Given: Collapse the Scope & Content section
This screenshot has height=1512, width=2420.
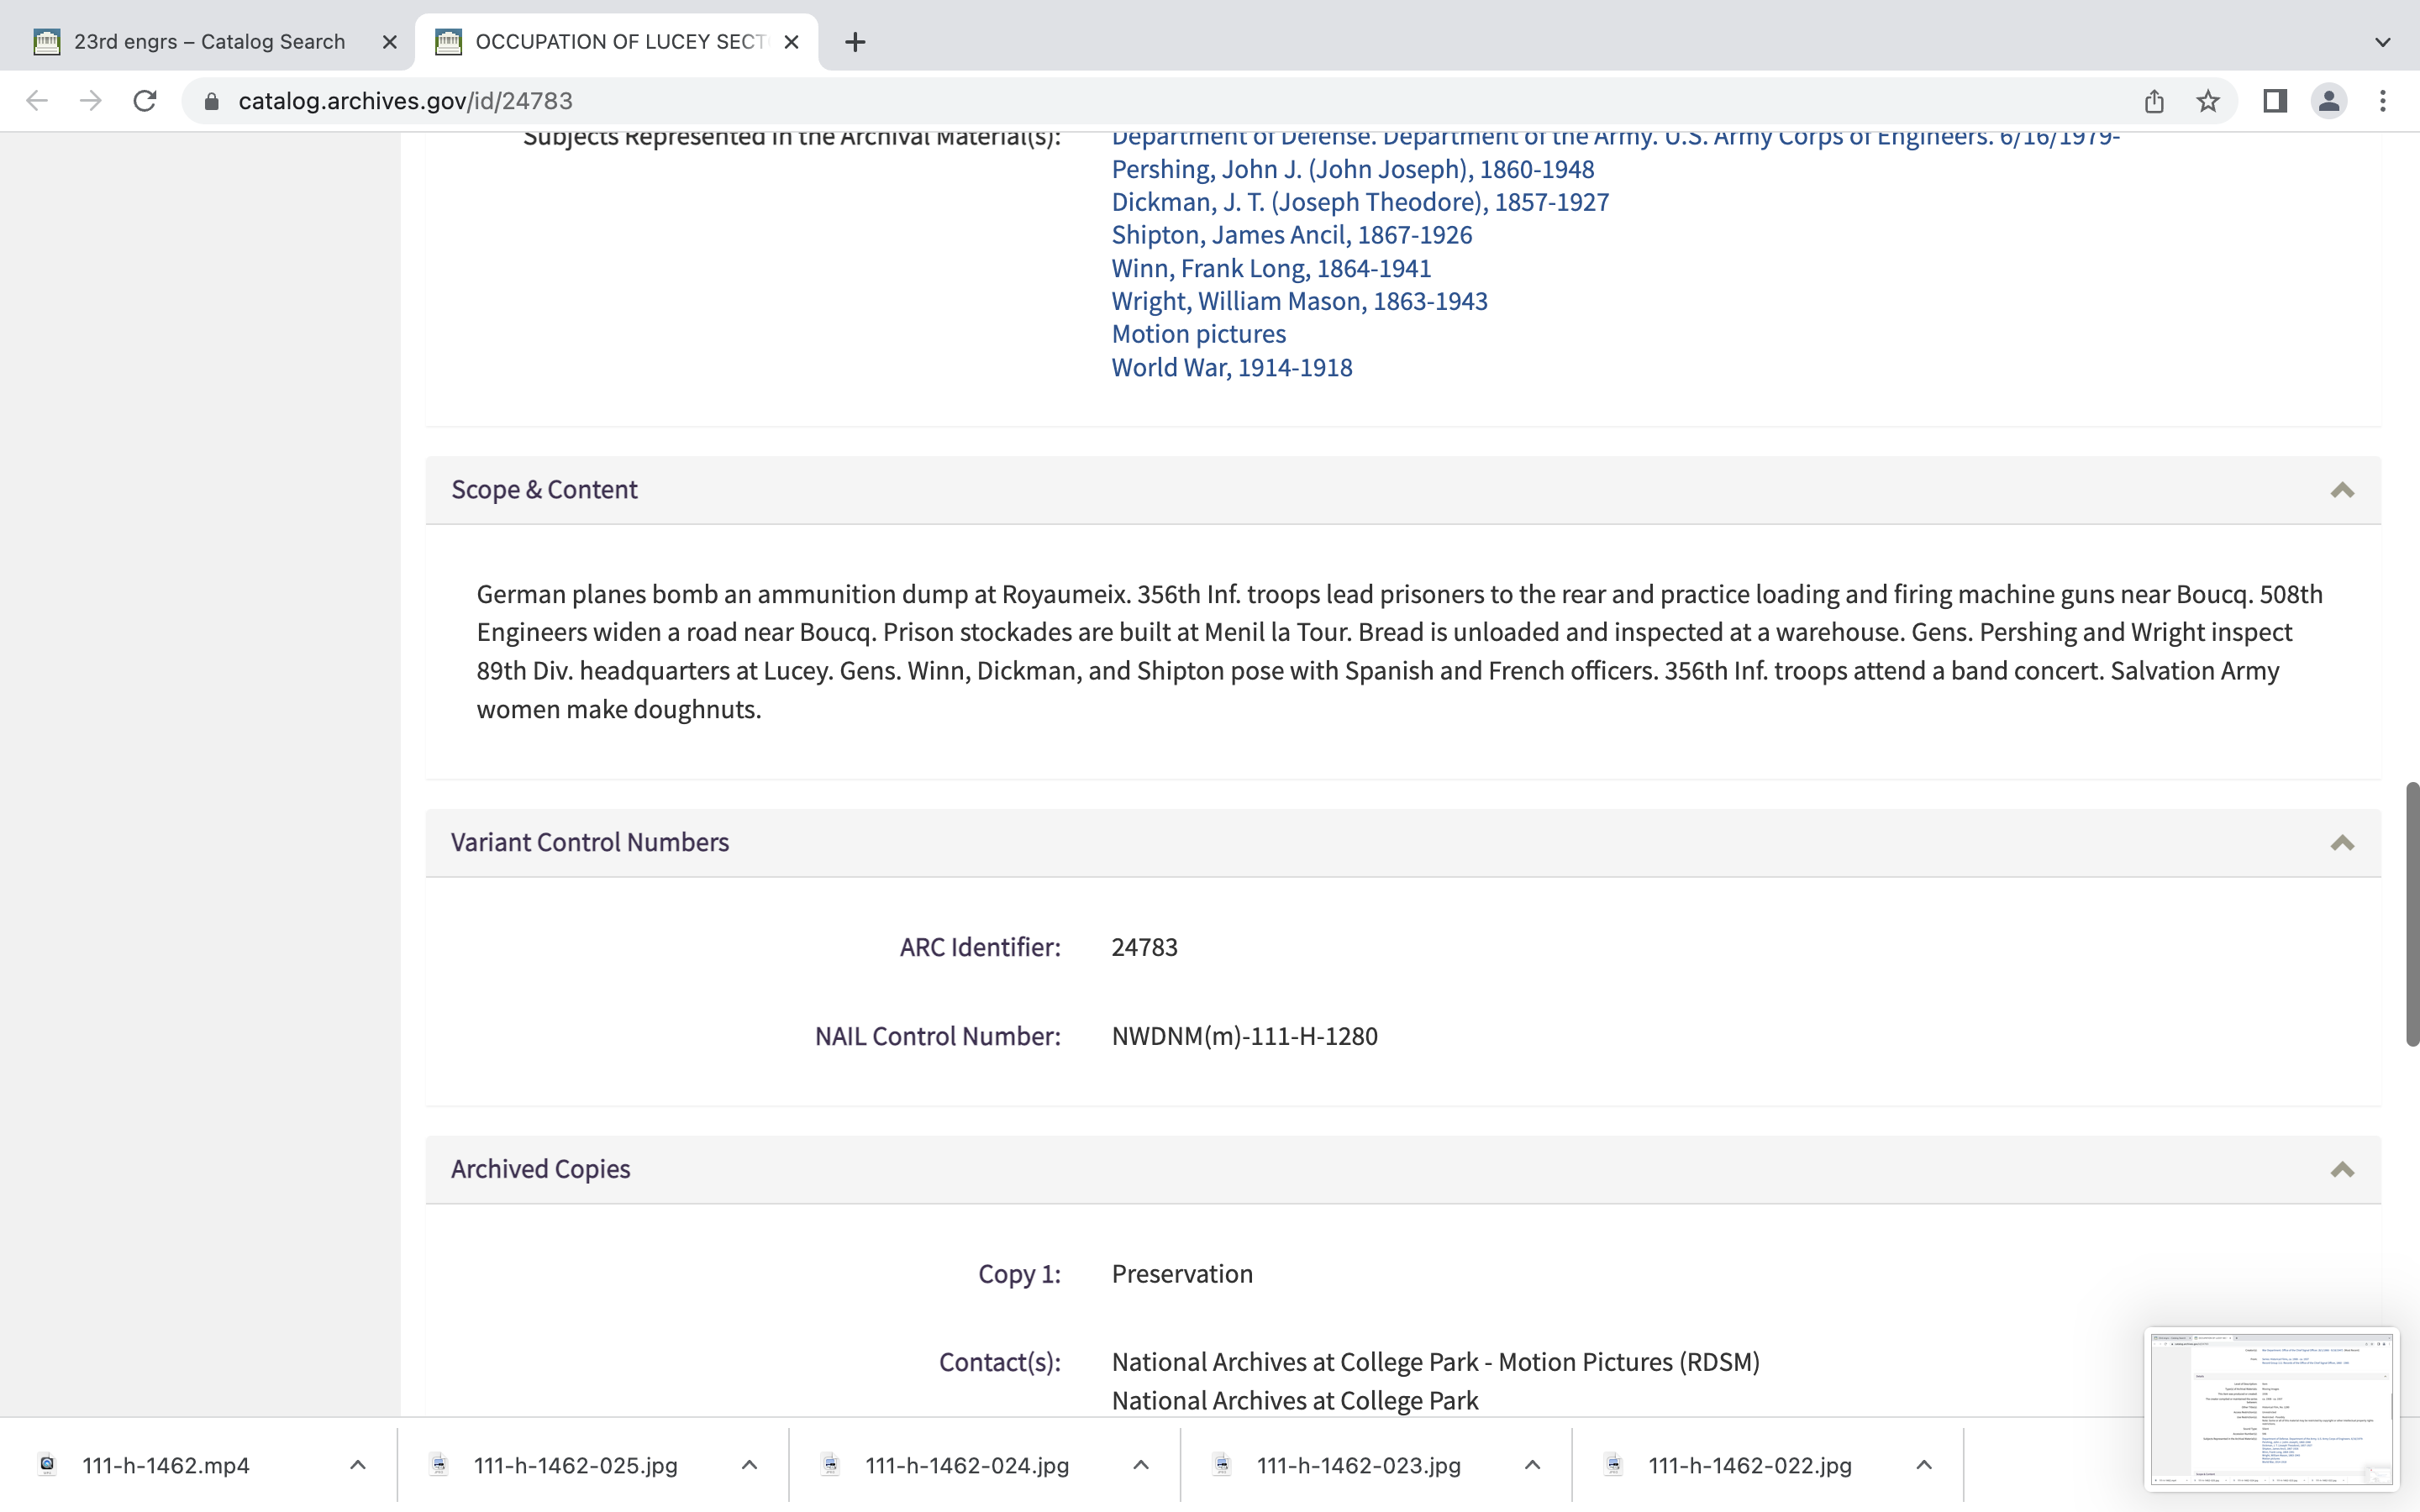Looking at the screenshot, I should coord(2342,490).
